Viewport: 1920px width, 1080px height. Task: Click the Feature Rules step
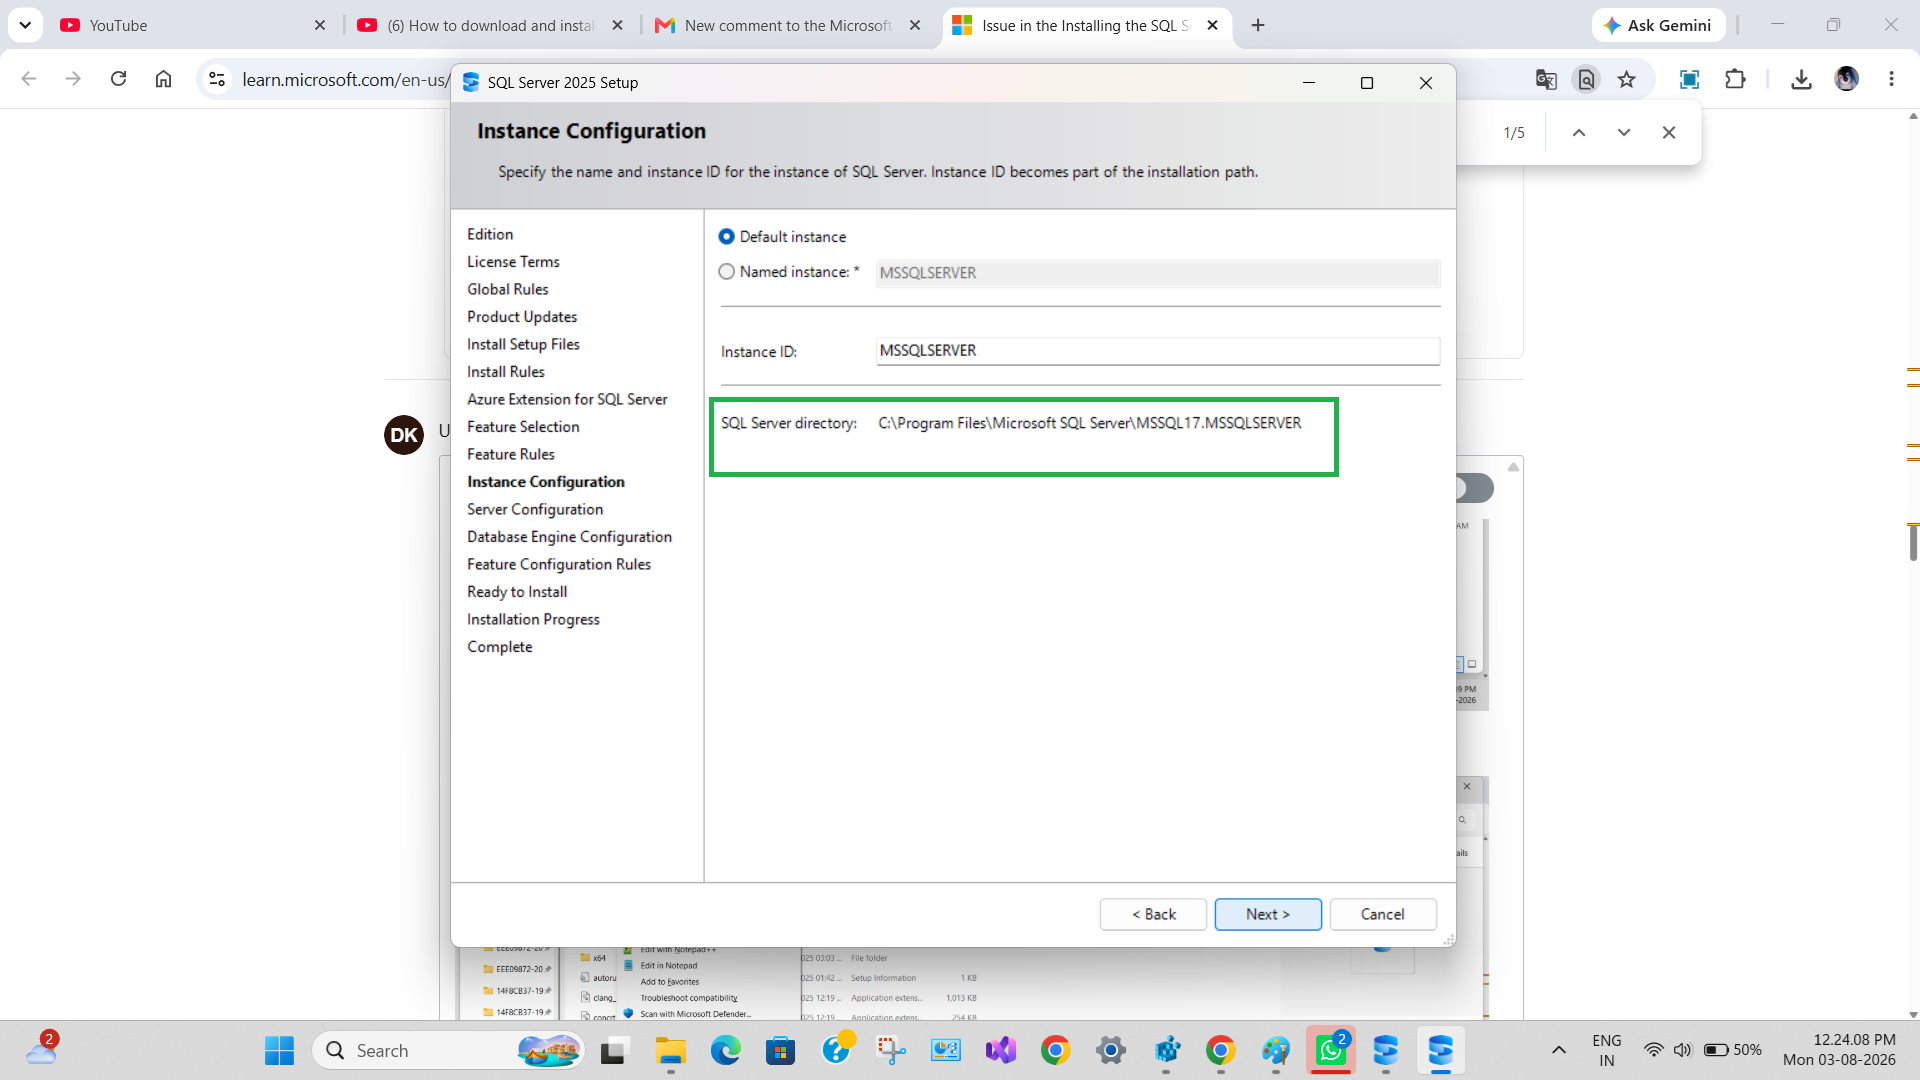(511, 454)
